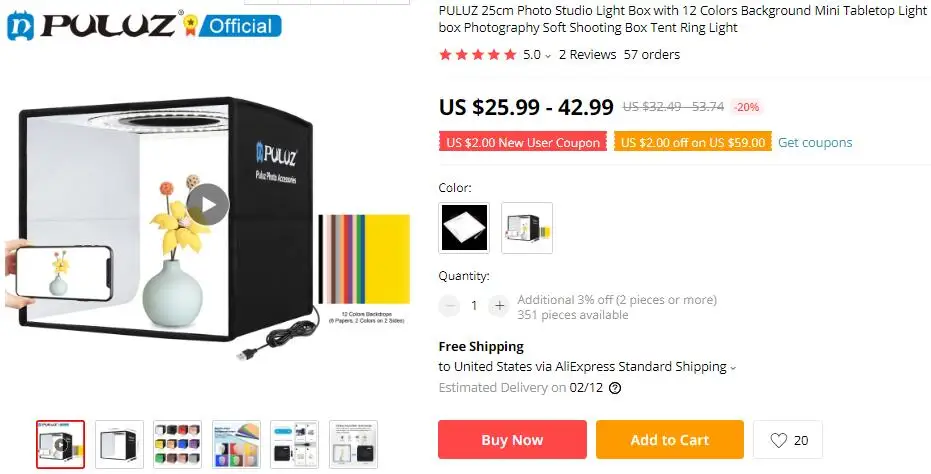Increase quantity with plus button
The width and height of the screenshot is (931, 474).
(499, 306)
